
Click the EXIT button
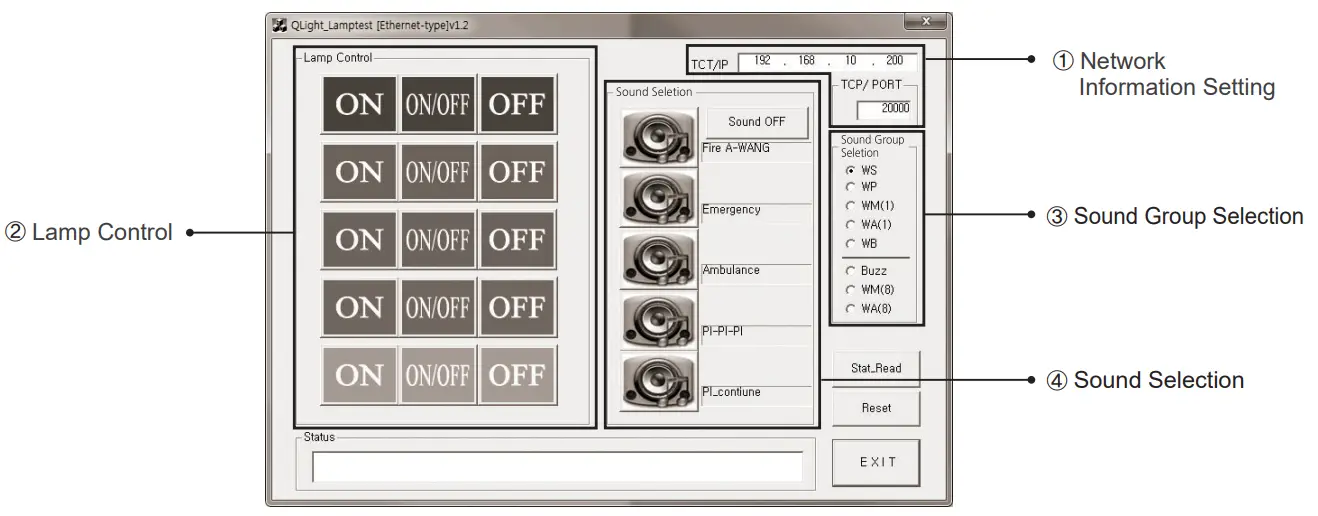pyautogui.click(x=876, y=462)
